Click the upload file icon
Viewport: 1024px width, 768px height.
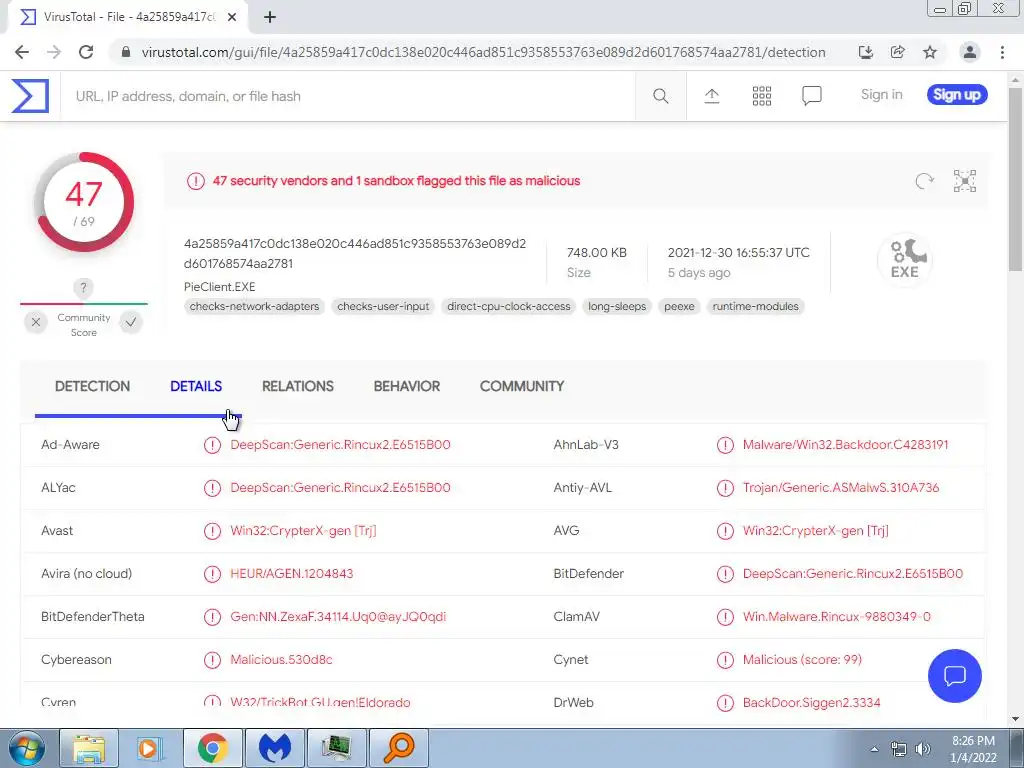coord(711,96)
